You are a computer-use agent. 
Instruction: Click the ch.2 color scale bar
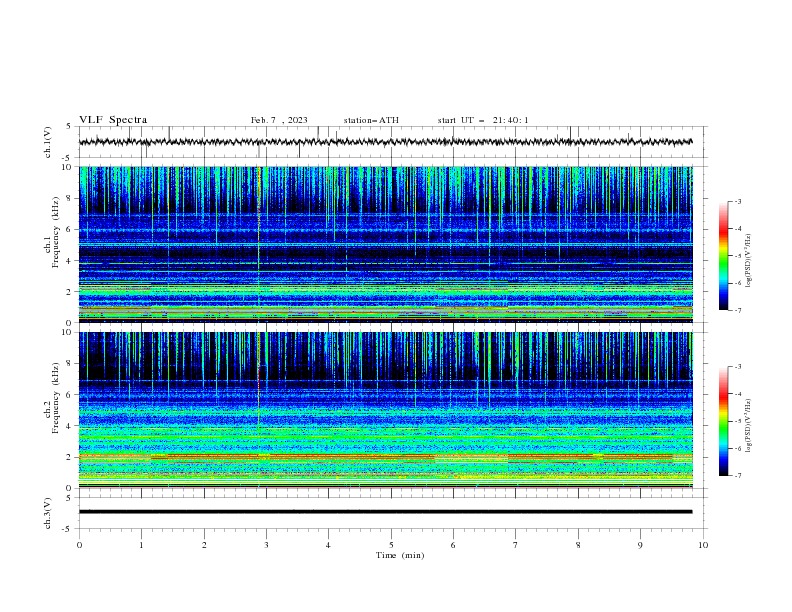[x=723, y=421]
